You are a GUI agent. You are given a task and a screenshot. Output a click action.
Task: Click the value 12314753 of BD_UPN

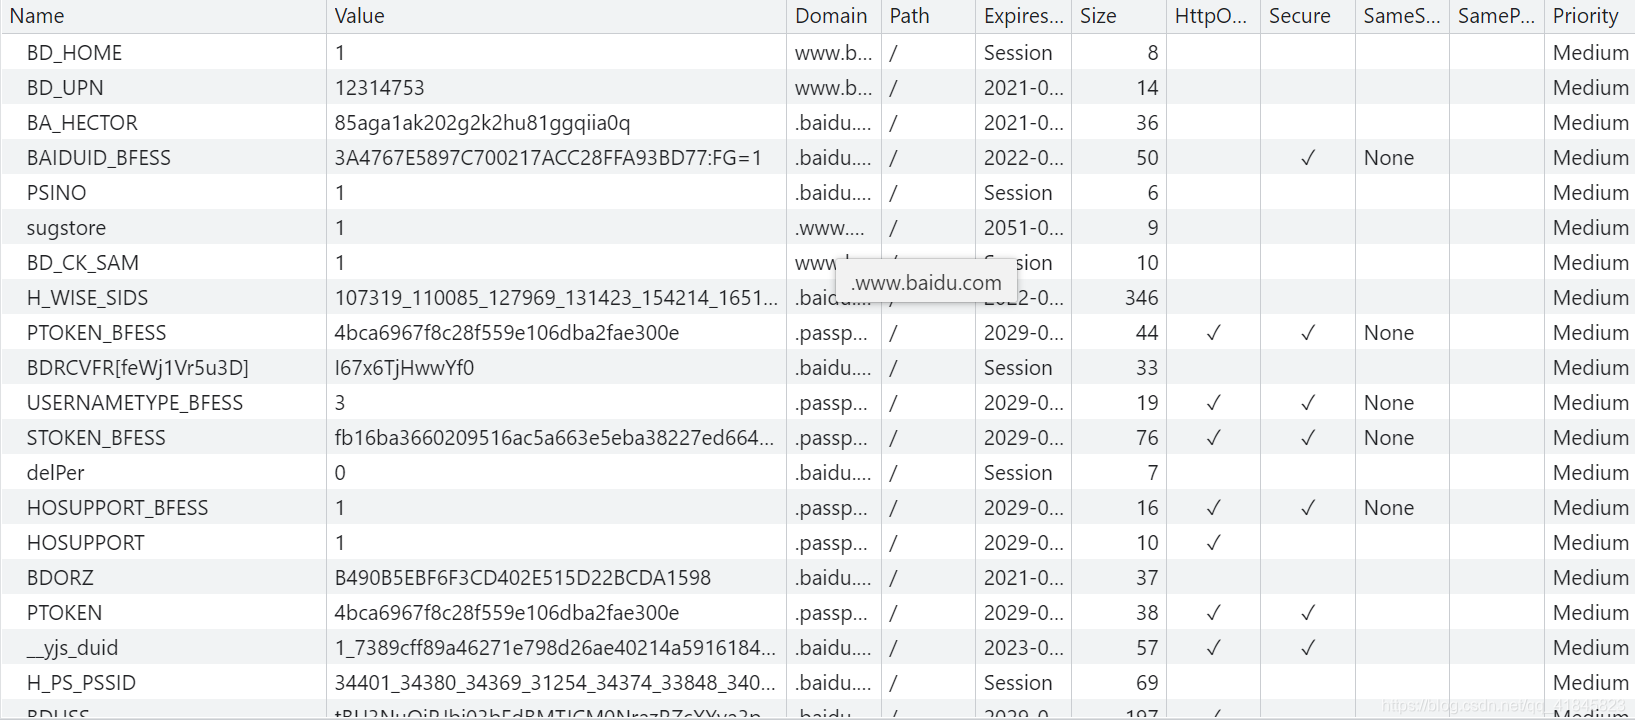[x=380, y=88]
